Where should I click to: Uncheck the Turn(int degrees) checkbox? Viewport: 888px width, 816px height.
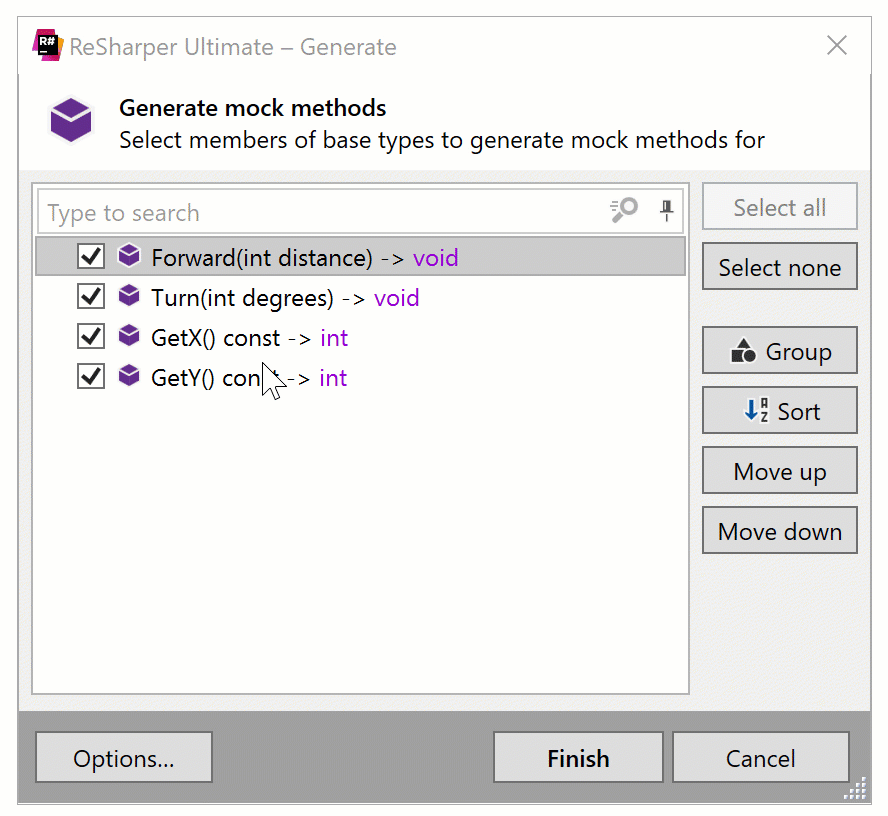(x=91, y=297)
